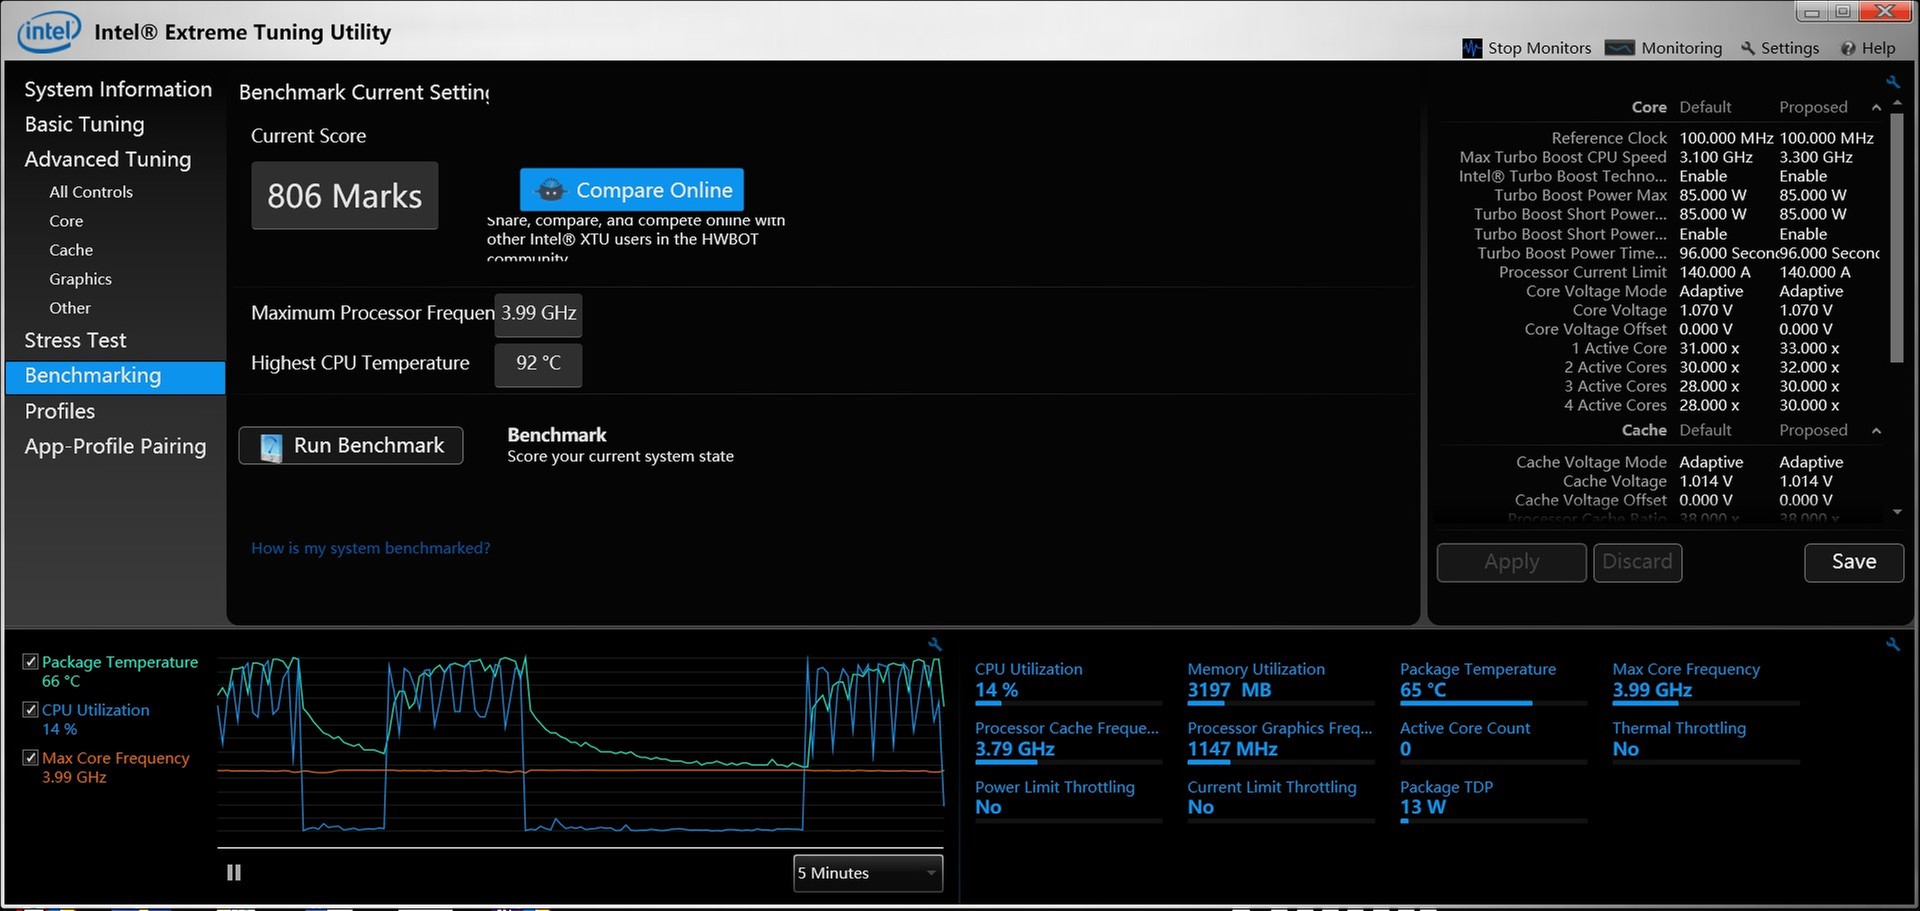Click the Package Temperature 65 °C tile
This screenshot has width=1920, height=911.
(x=1493, y=681)
